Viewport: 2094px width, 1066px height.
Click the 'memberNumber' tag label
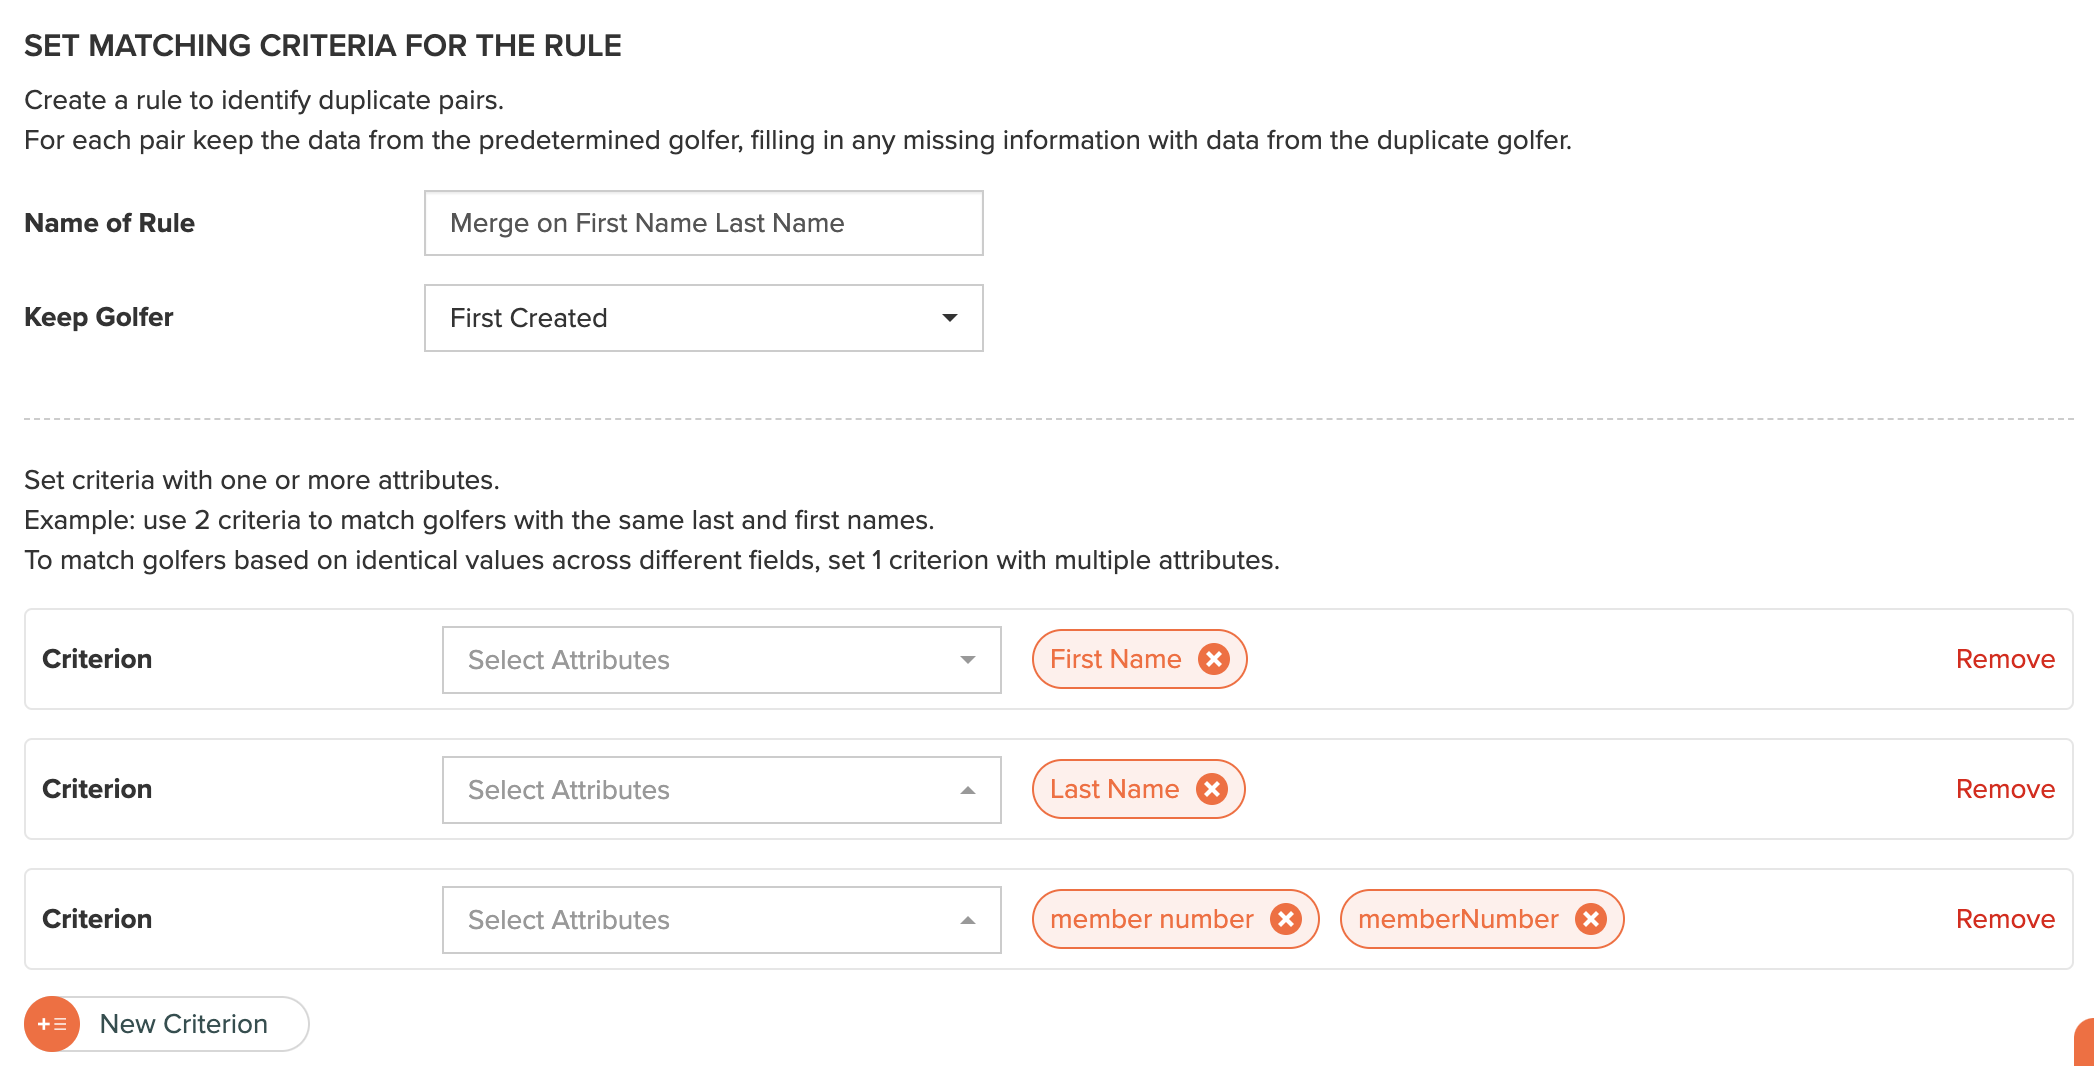(x=1458, y=919)
